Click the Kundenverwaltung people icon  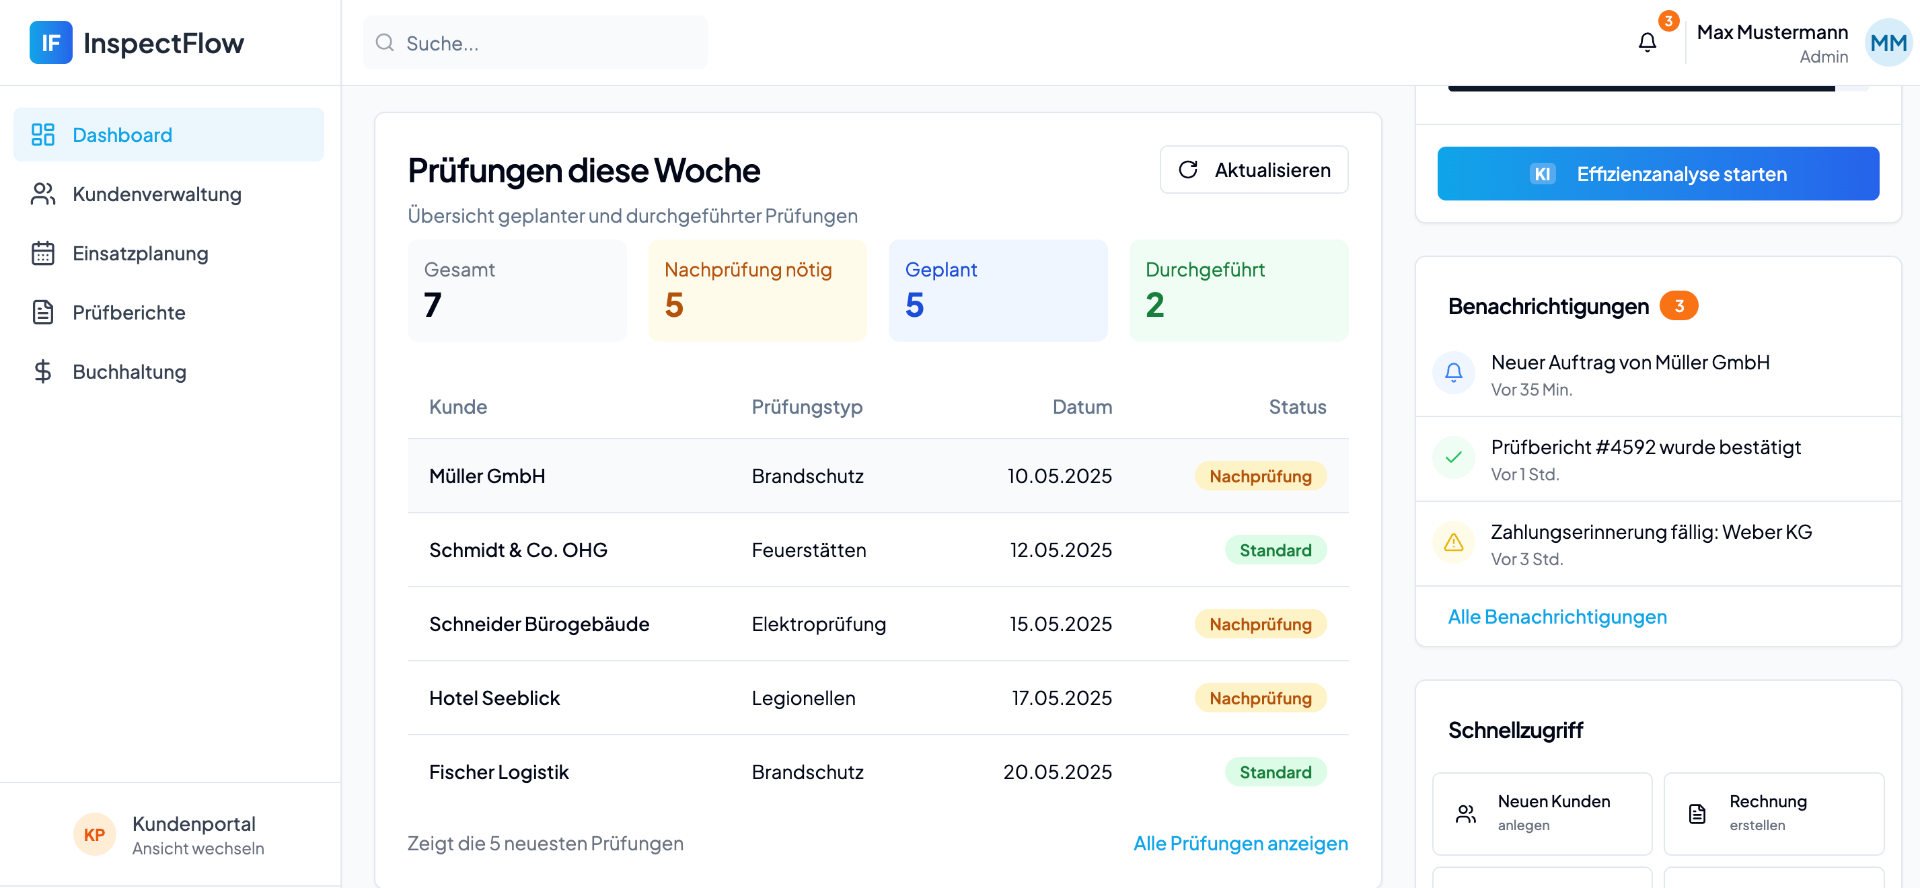(x=43, y=194)
